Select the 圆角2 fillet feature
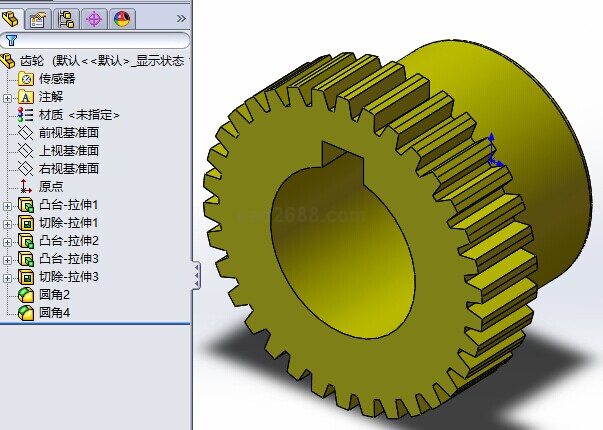This screenshot has width=603, height=430. (54, 295)
